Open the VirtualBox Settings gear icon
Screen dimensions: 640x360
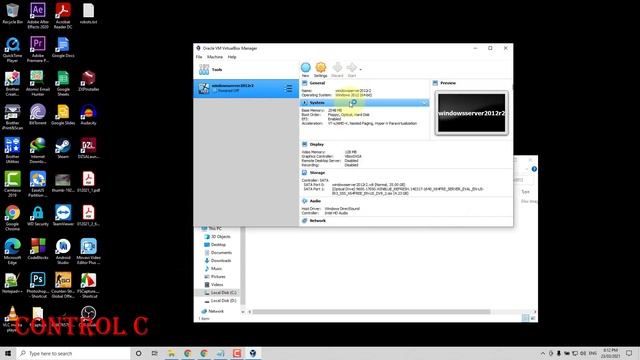click(320, 68)
